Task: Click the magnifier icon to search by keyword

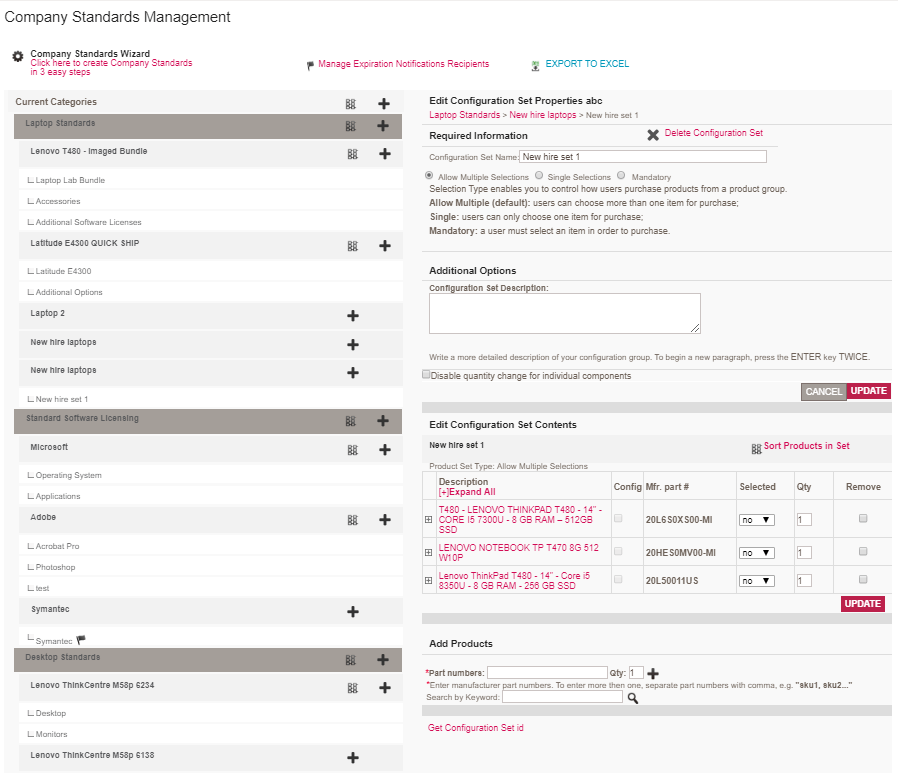Action: click(632, 698)
